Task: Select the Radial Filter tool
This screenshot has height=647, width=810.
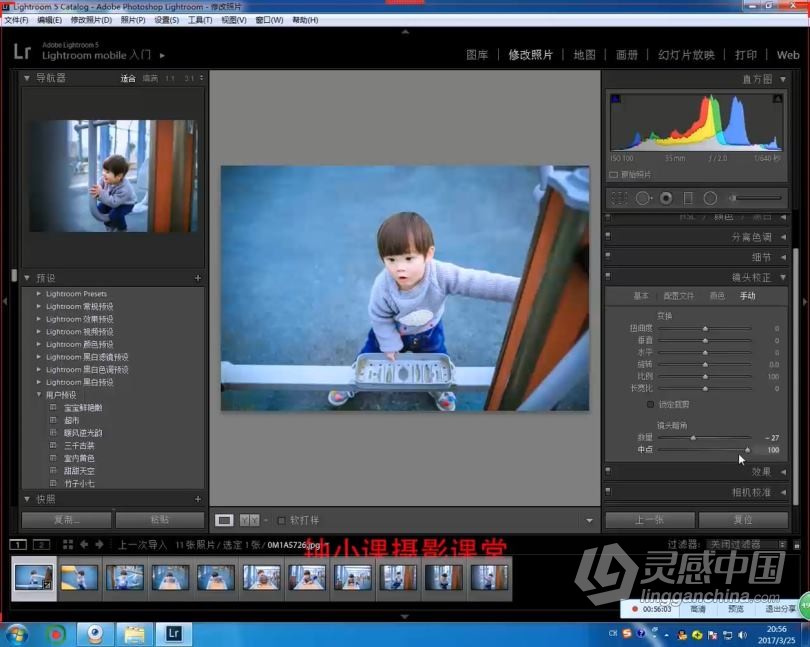Action: coord(710,198)
